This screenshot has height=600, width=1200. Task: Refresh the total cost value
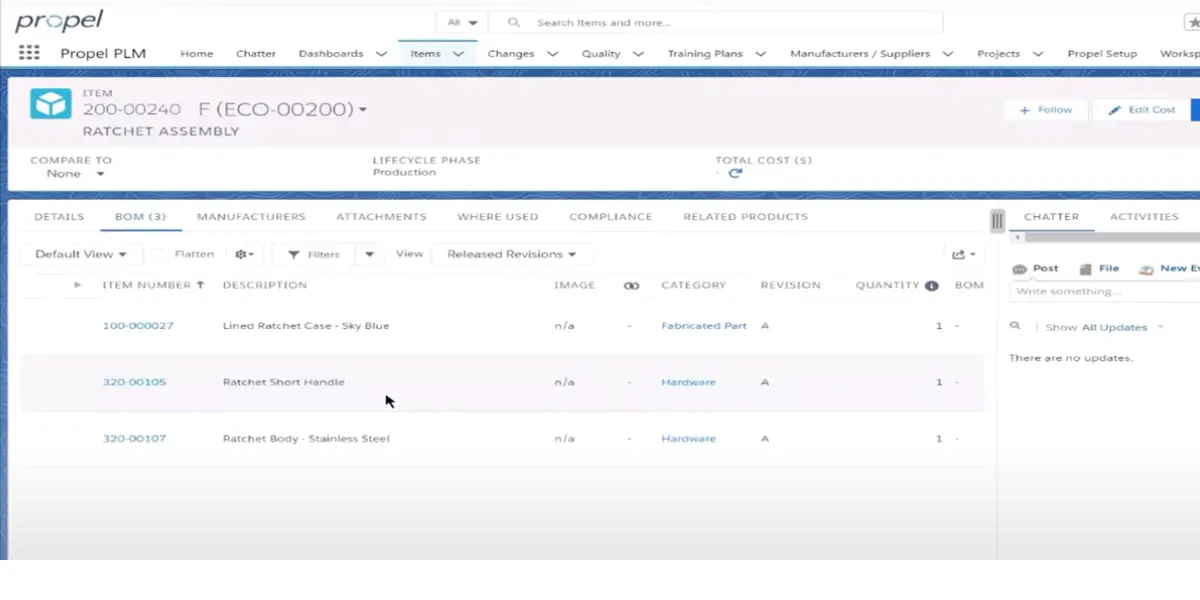[x=735, y=173]
